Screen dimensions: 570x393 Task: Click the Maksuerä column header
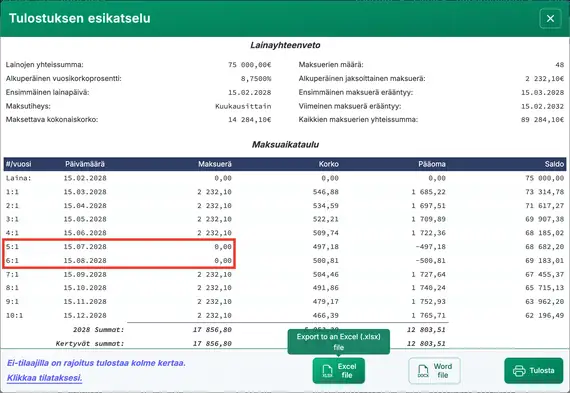click(x=215, y=164)
